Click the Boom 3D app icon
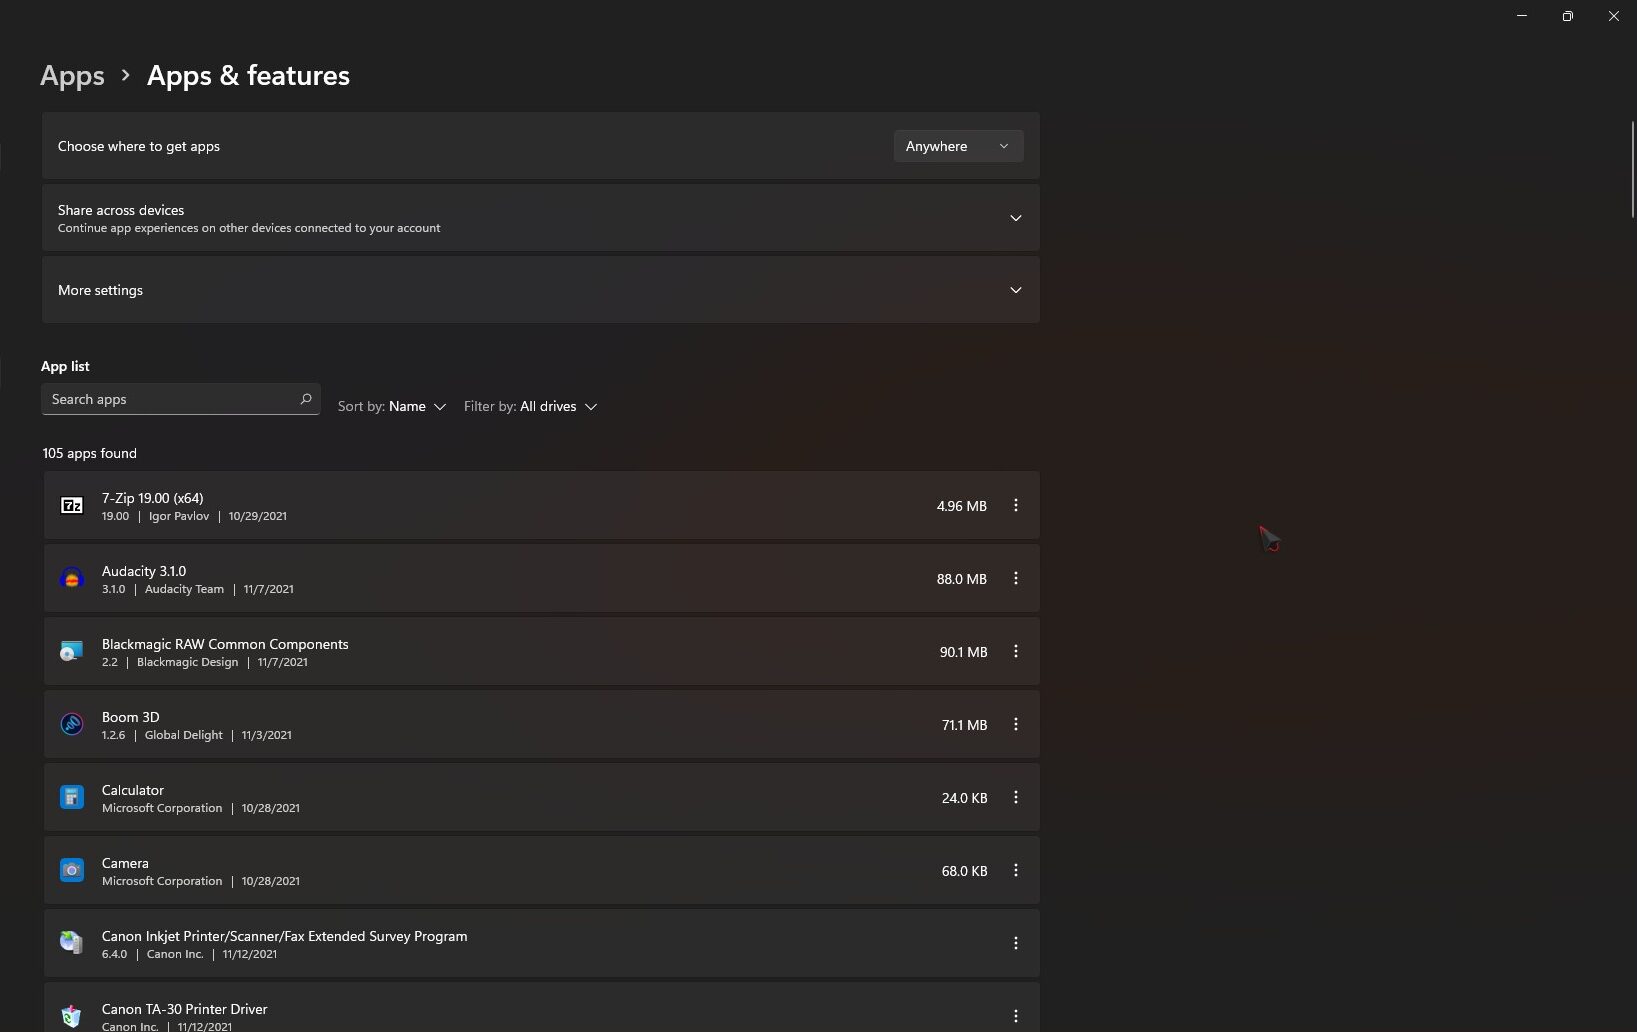This screenshot has width=1637, height=1032. pyautogui.click(x=72, y=725)
